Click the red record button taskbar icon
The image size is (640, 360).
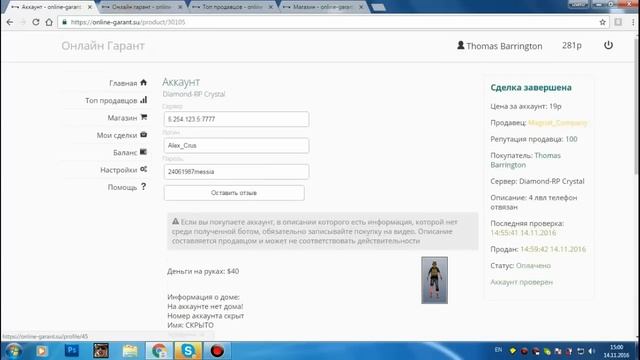(x=217, y=351)
